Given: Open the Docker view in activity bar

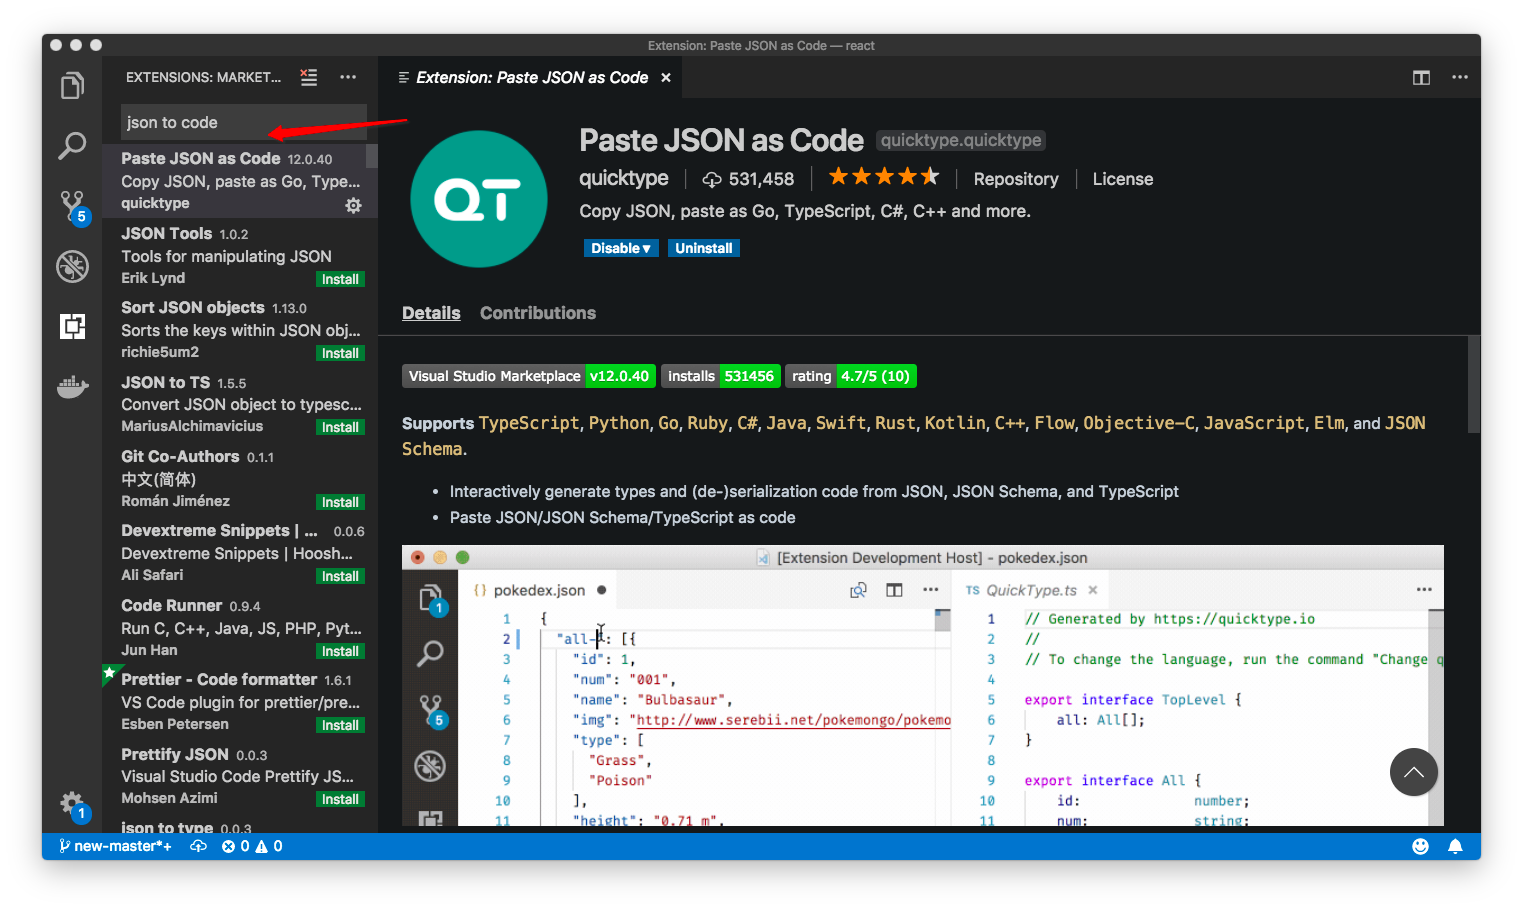Looking at the screenshot, I should pos(72,386).
